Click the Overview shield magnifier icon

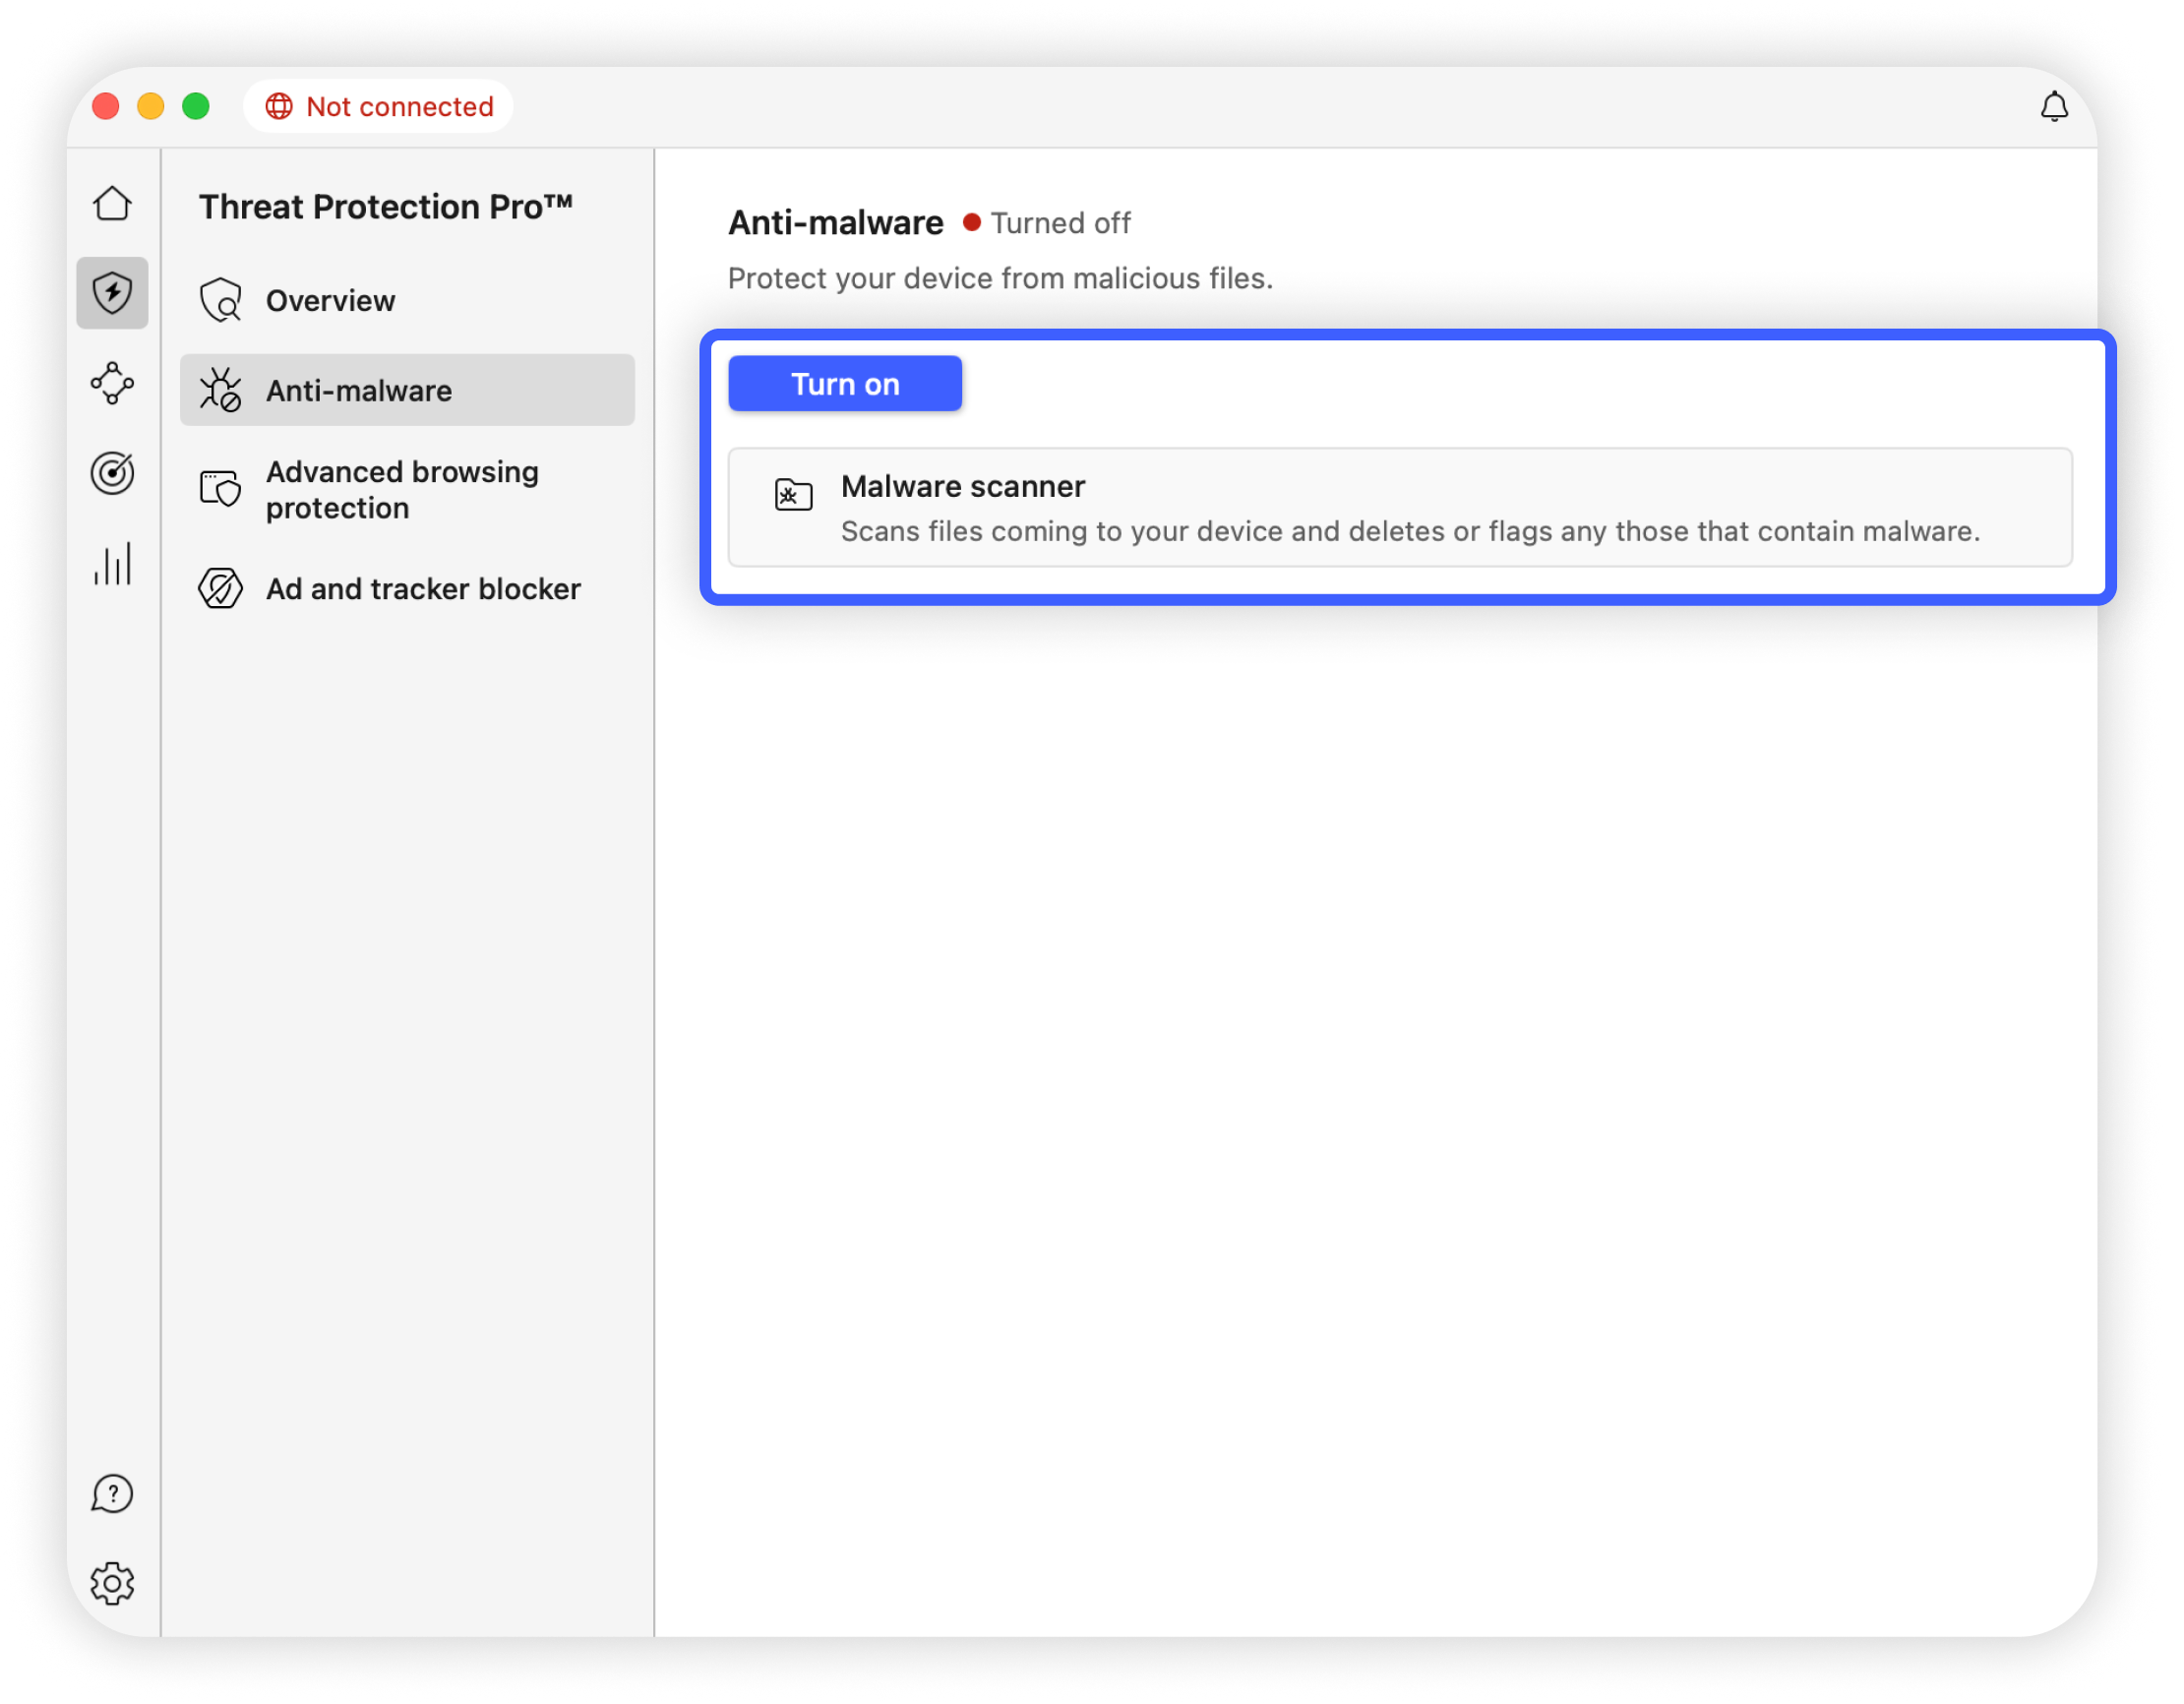220,301
